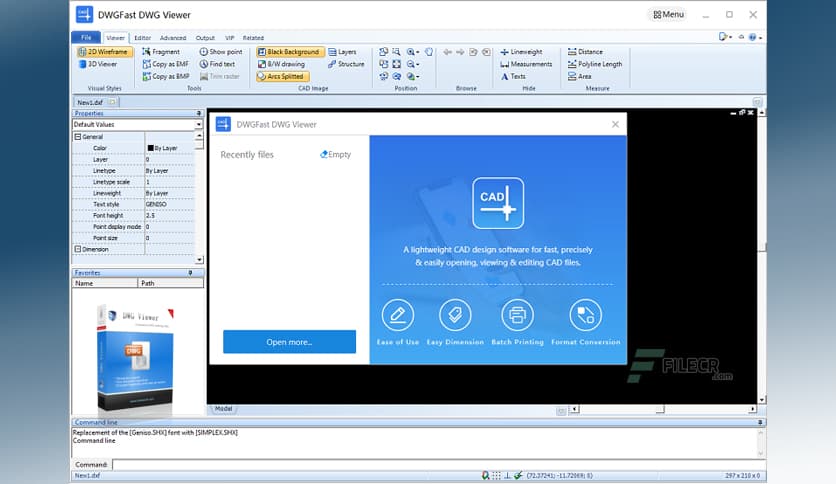The height and width of the screenshot is (484, 836).
Task: Click the Easy Dimension feature icon
Action: 455,314
